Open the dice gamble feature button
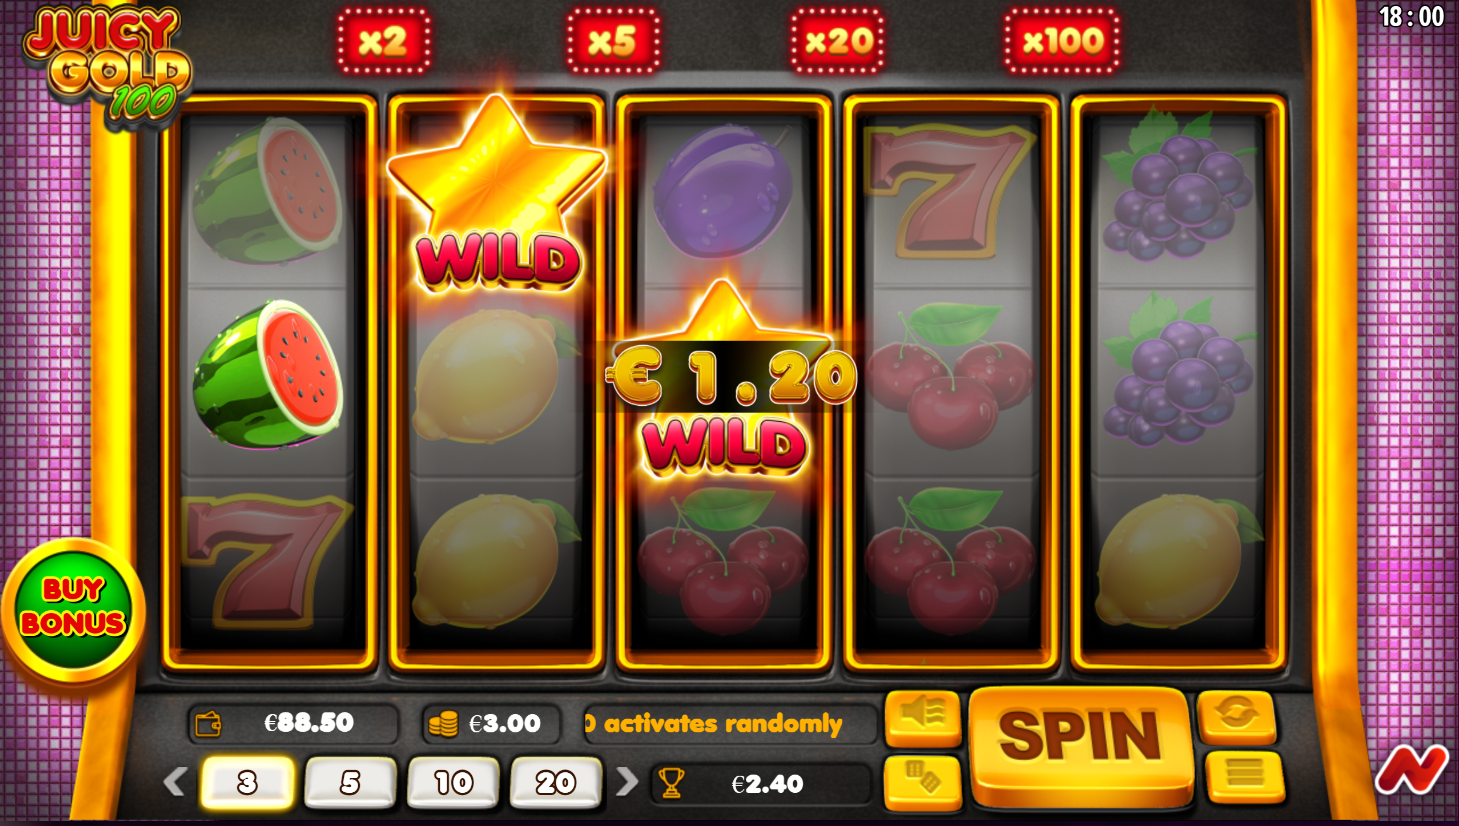1459x826 pixels. tap(922, 781)
